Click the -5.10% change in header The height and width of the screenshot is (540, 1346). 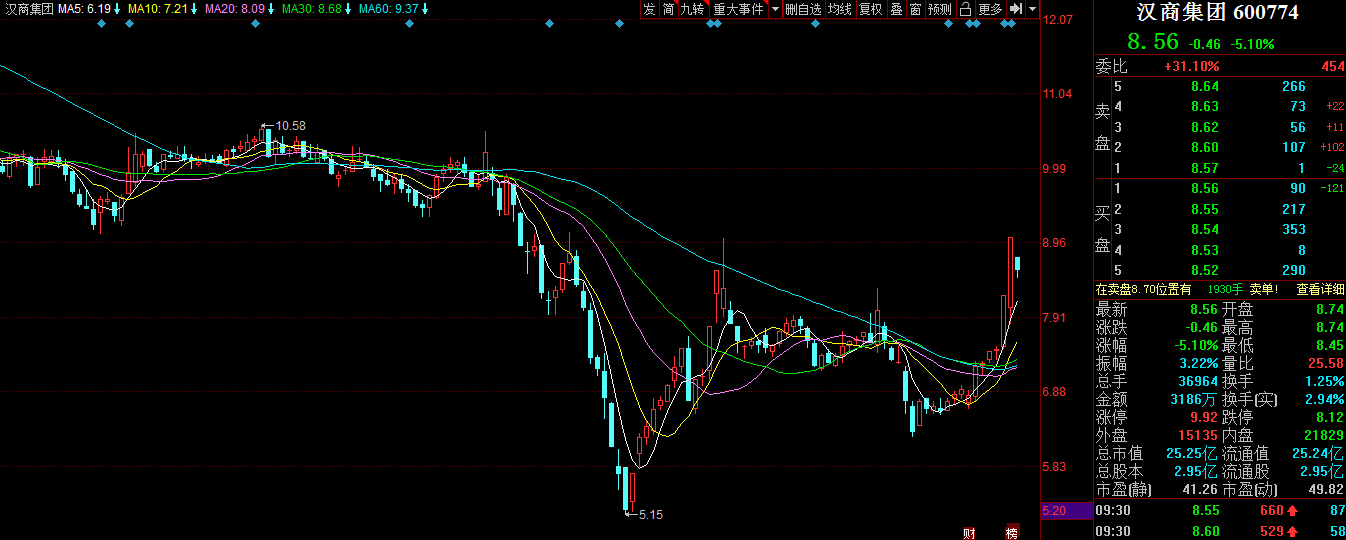tap(1253, 44)
